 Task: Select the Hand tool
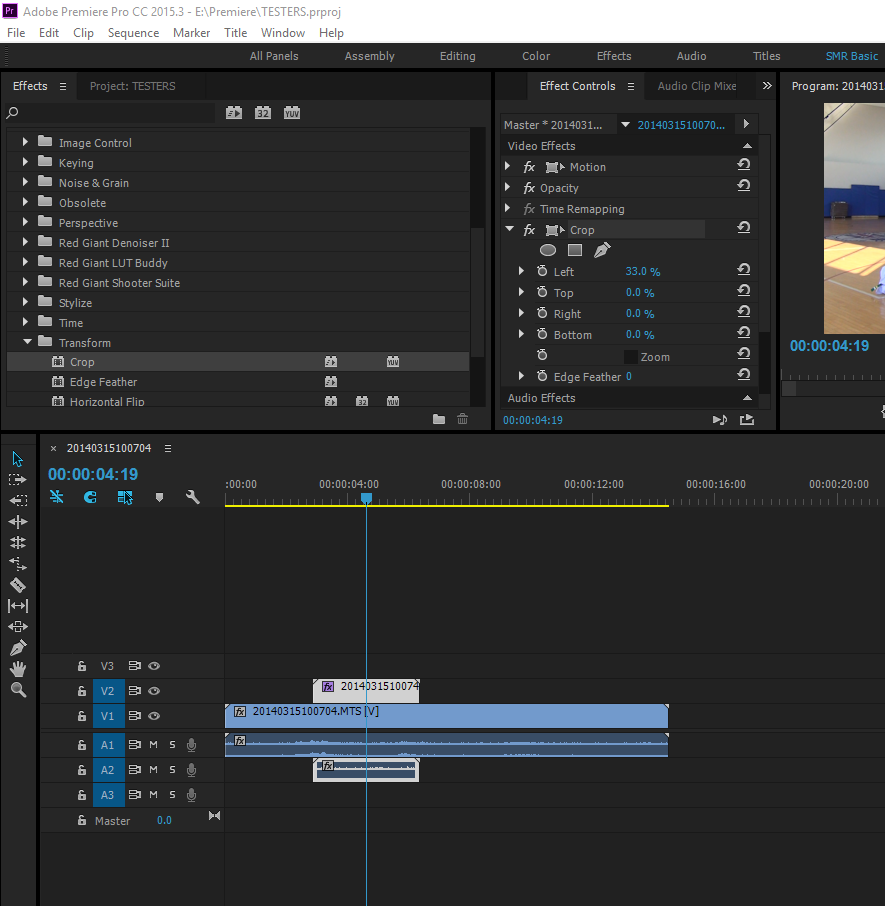click(x=18, y=669)
